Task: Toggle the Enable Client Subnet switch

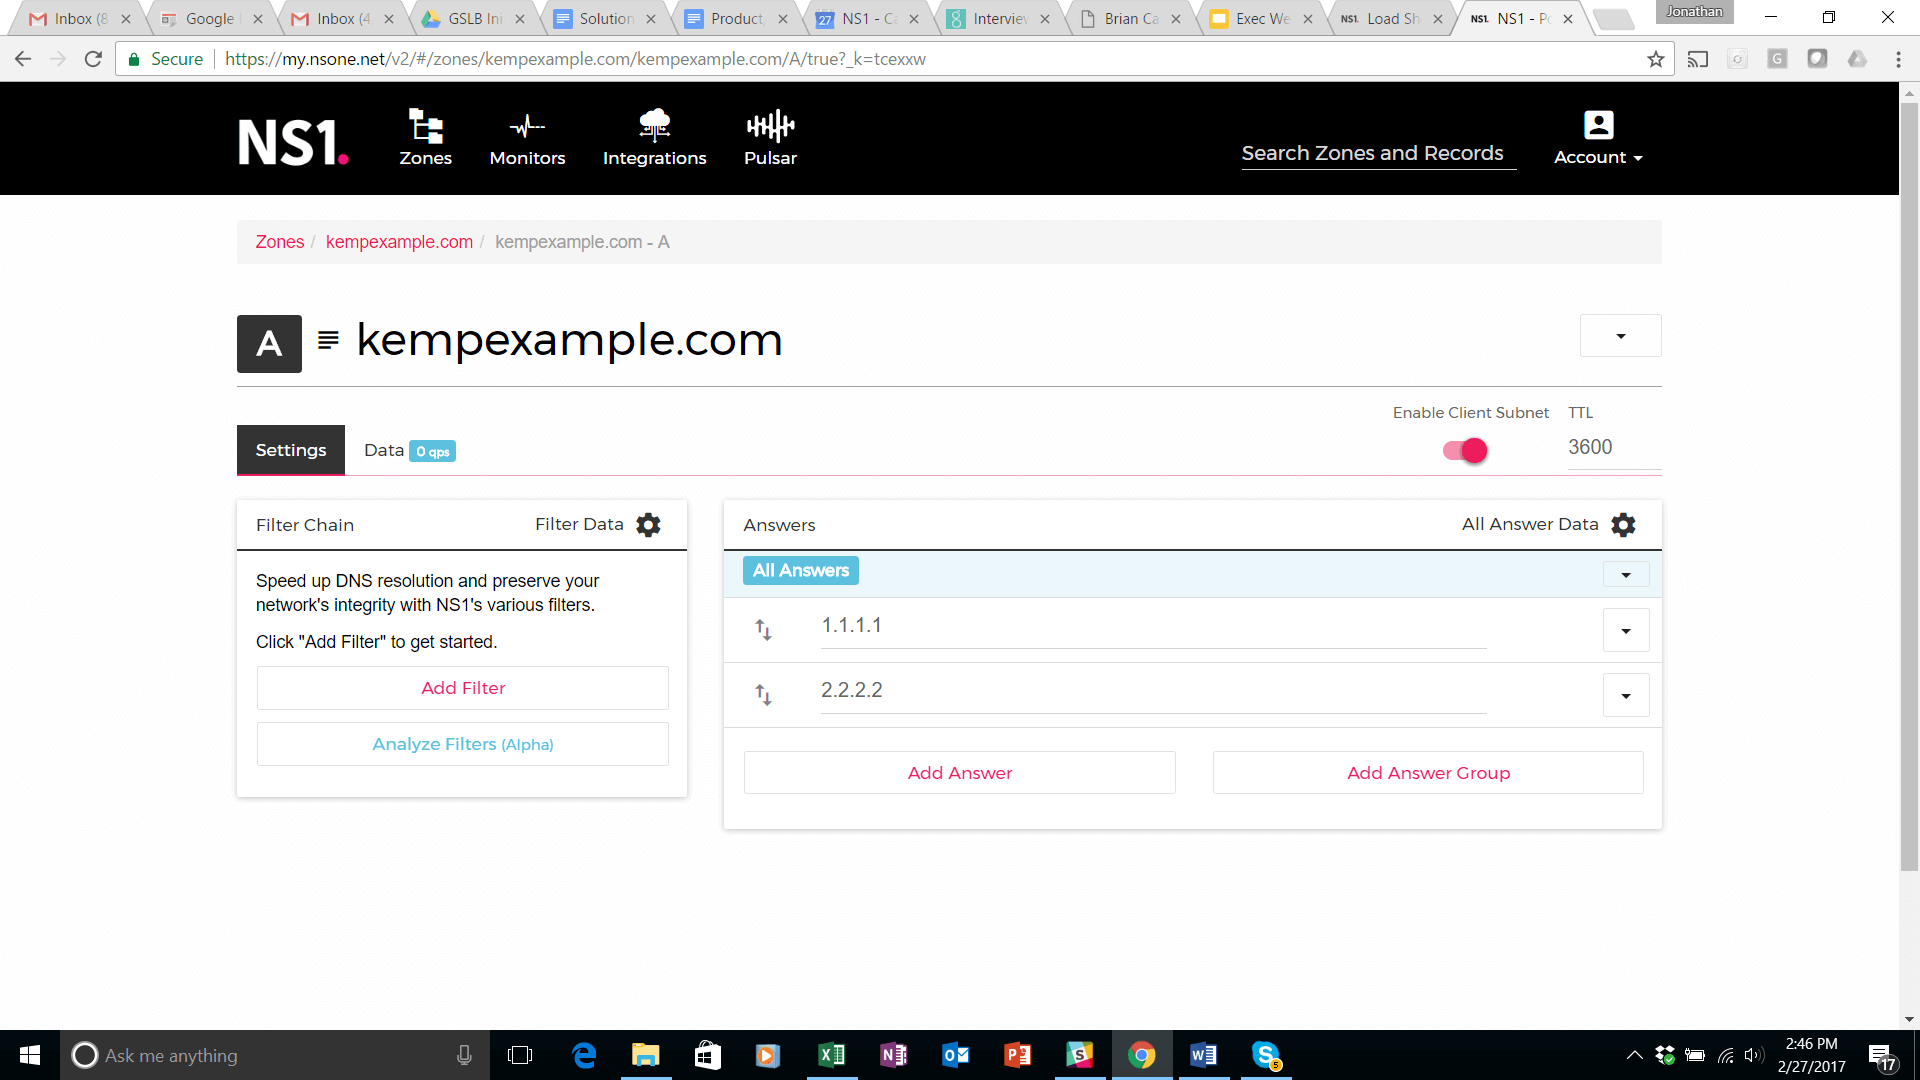Action: coord(1465,451)
